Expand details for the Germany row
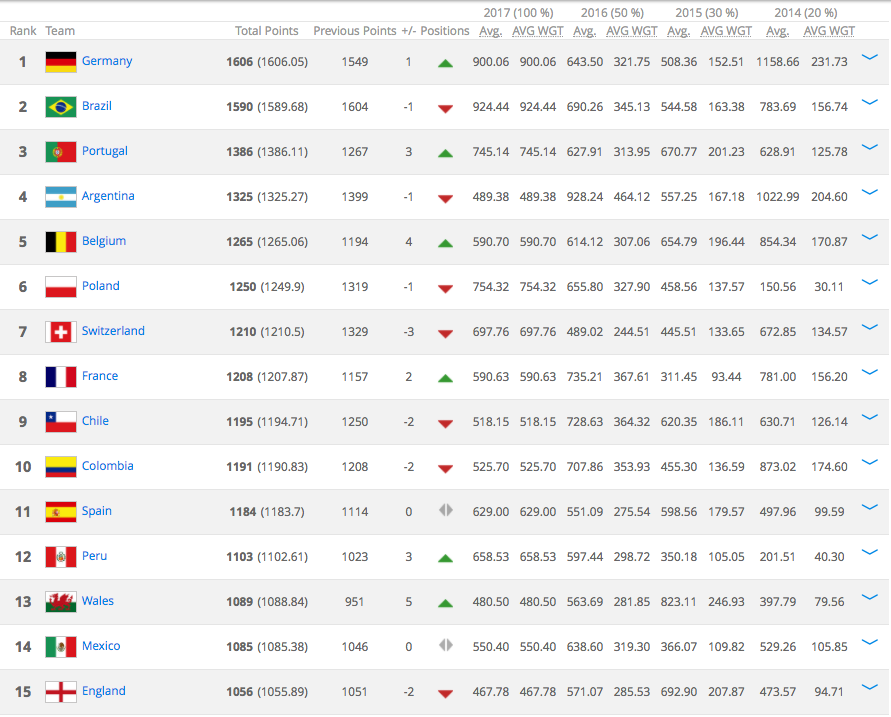Viewport: 891px width, 717px height. [x=869, y=58]
